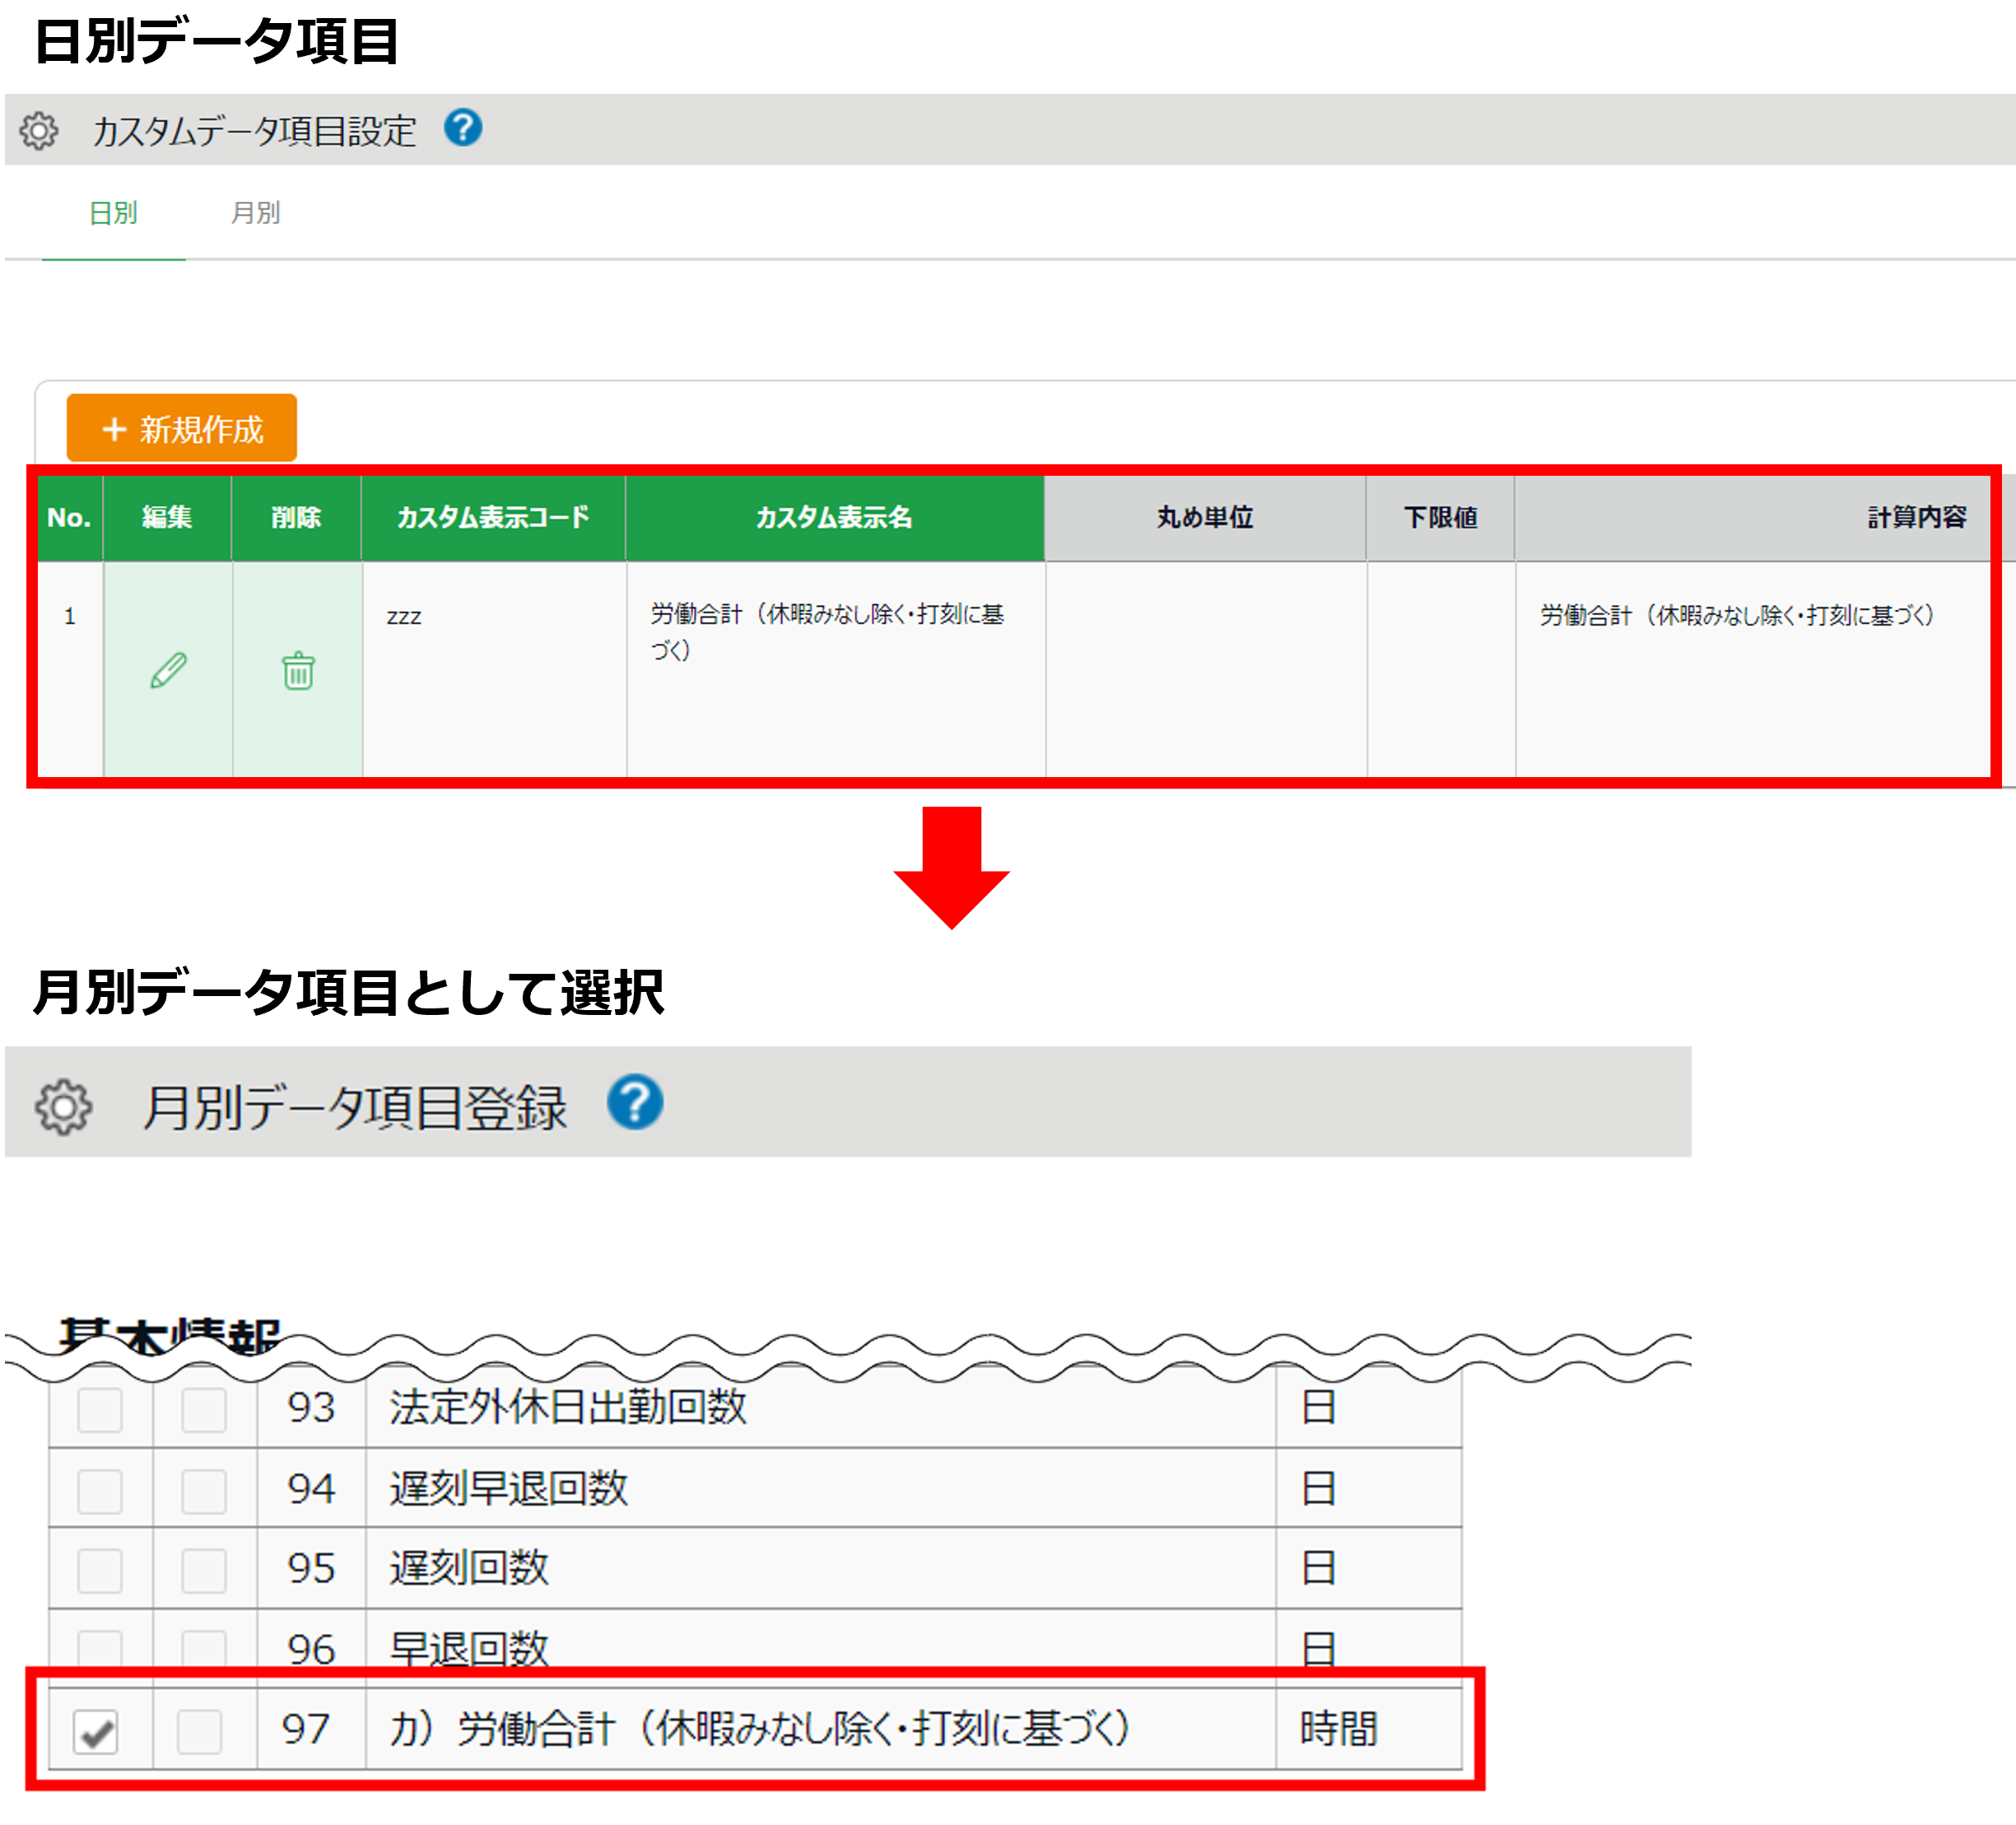This screenshot has height=1825, width=2016.
Task: Tick second checkbox in row 97
Action: point(200,1731)
